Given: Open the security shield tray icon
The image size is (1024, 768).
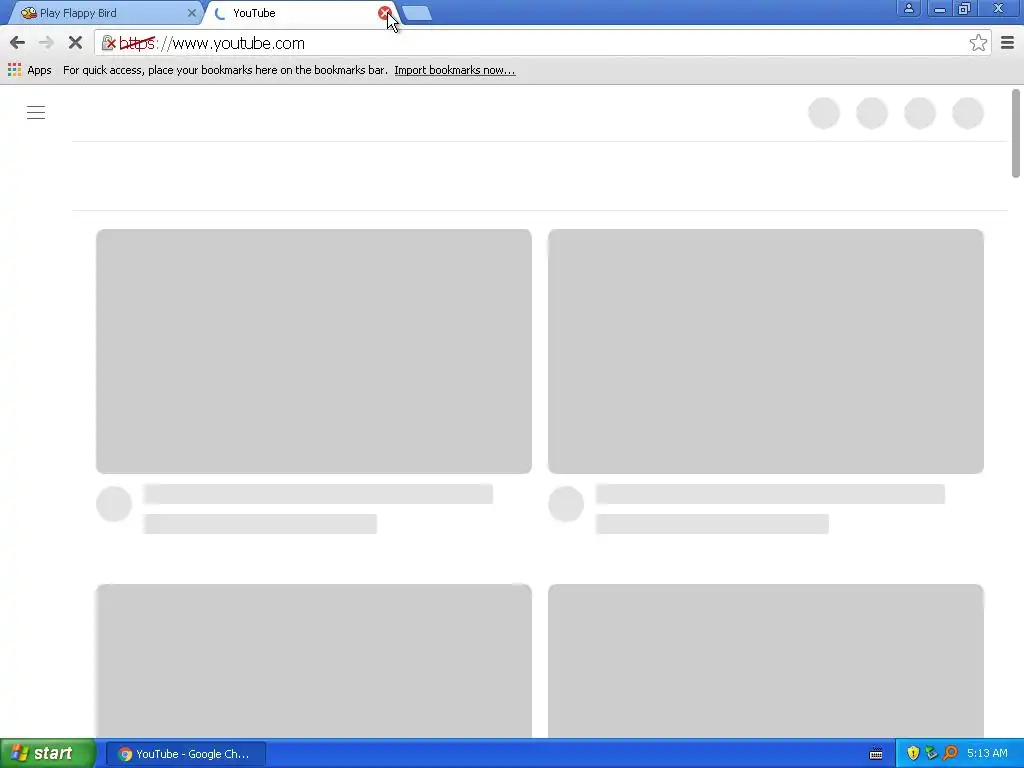Looking at the screenshot, I should tap(913, 753).
